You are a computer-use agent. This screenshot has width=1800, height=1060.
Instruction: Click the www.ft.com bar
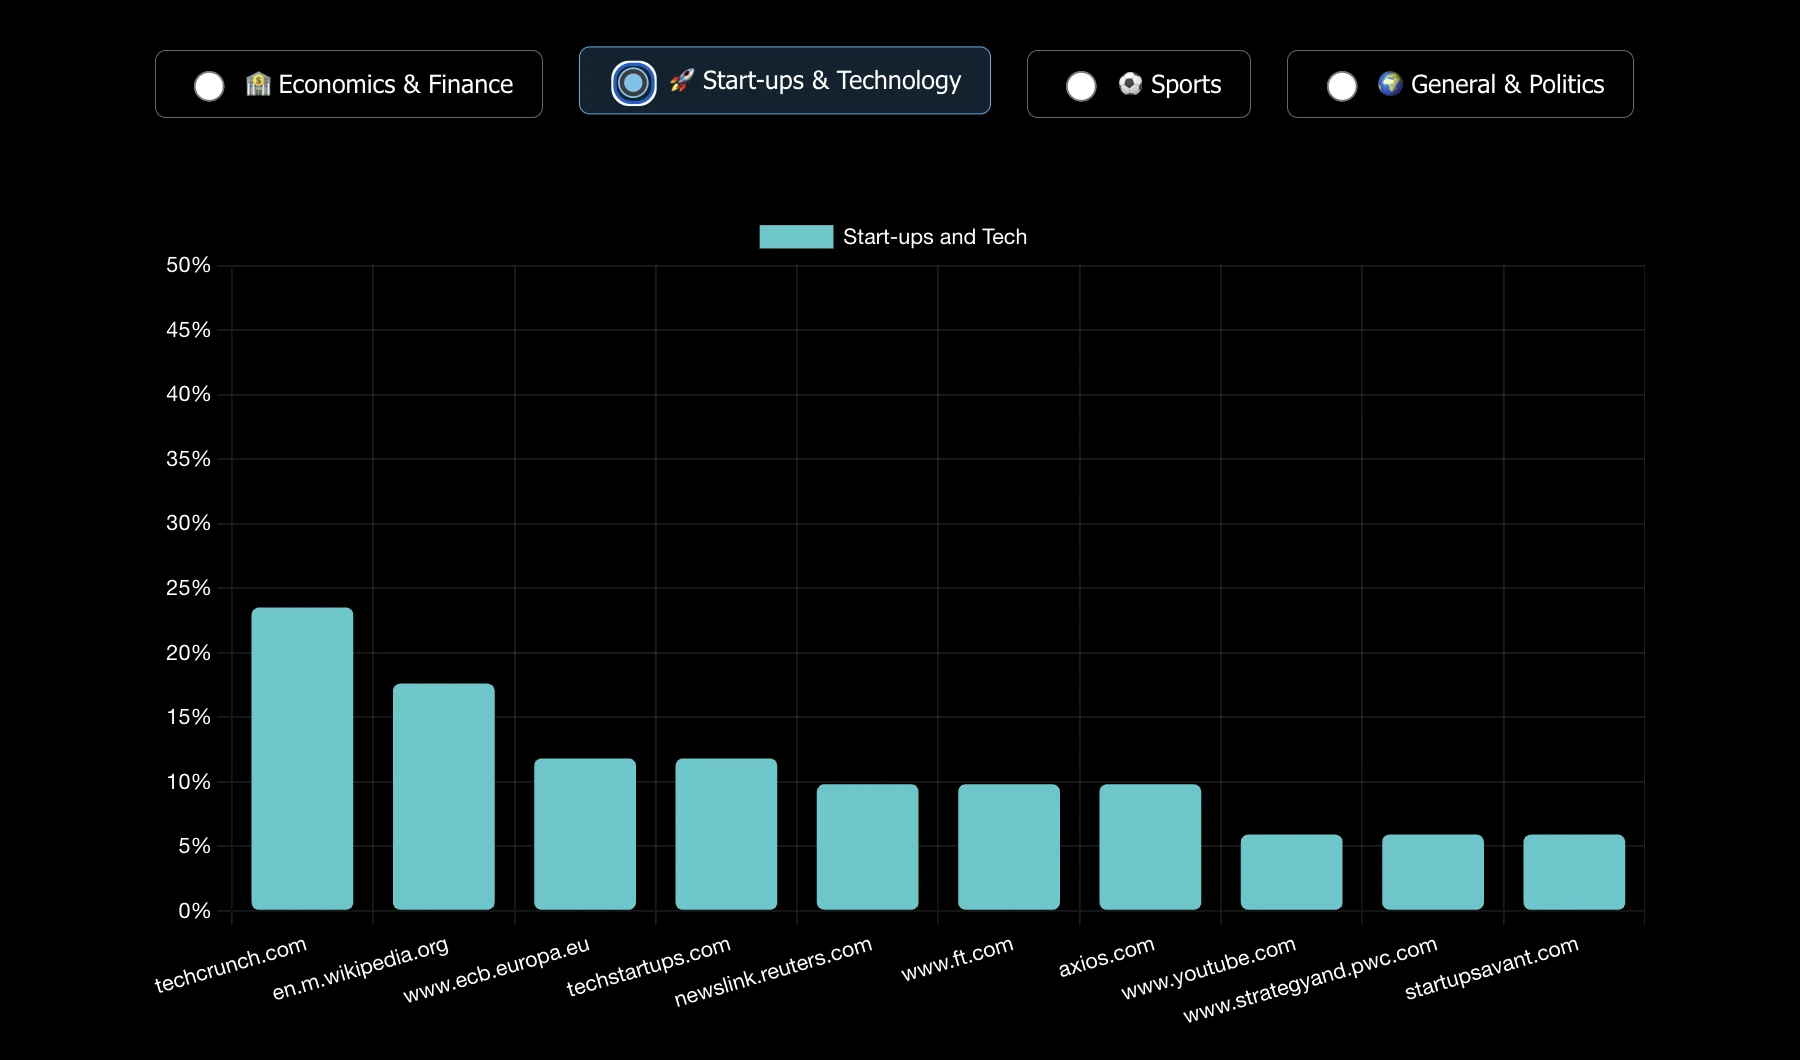point(1009,847)
